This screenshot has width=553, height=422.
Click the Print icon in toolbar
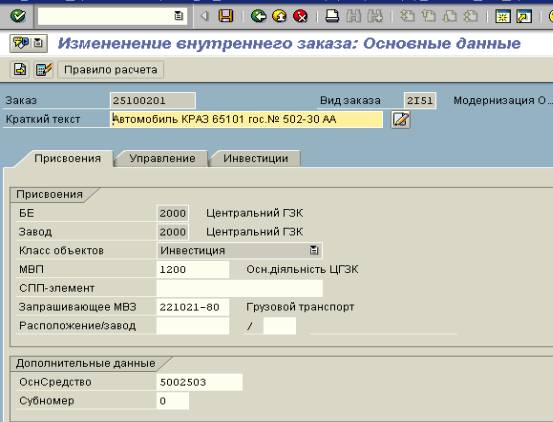tap(332, 16)
